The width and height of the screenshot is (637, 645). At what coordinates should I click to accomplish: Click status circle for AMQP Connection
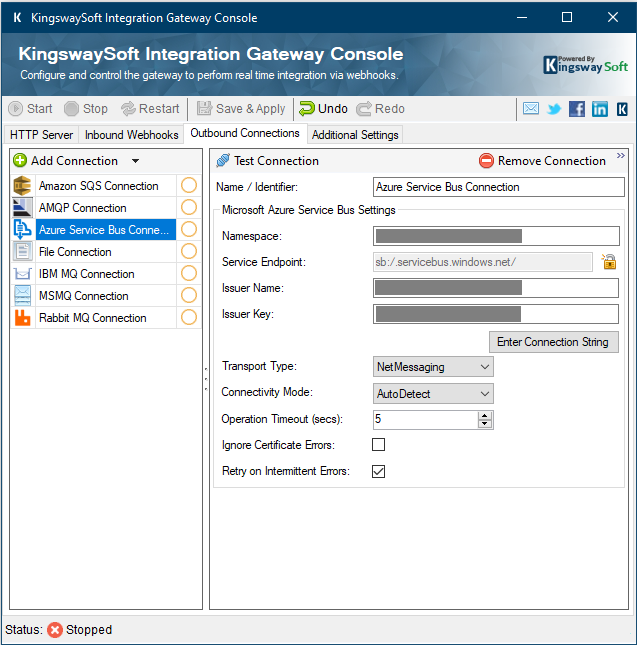[189, 207]
